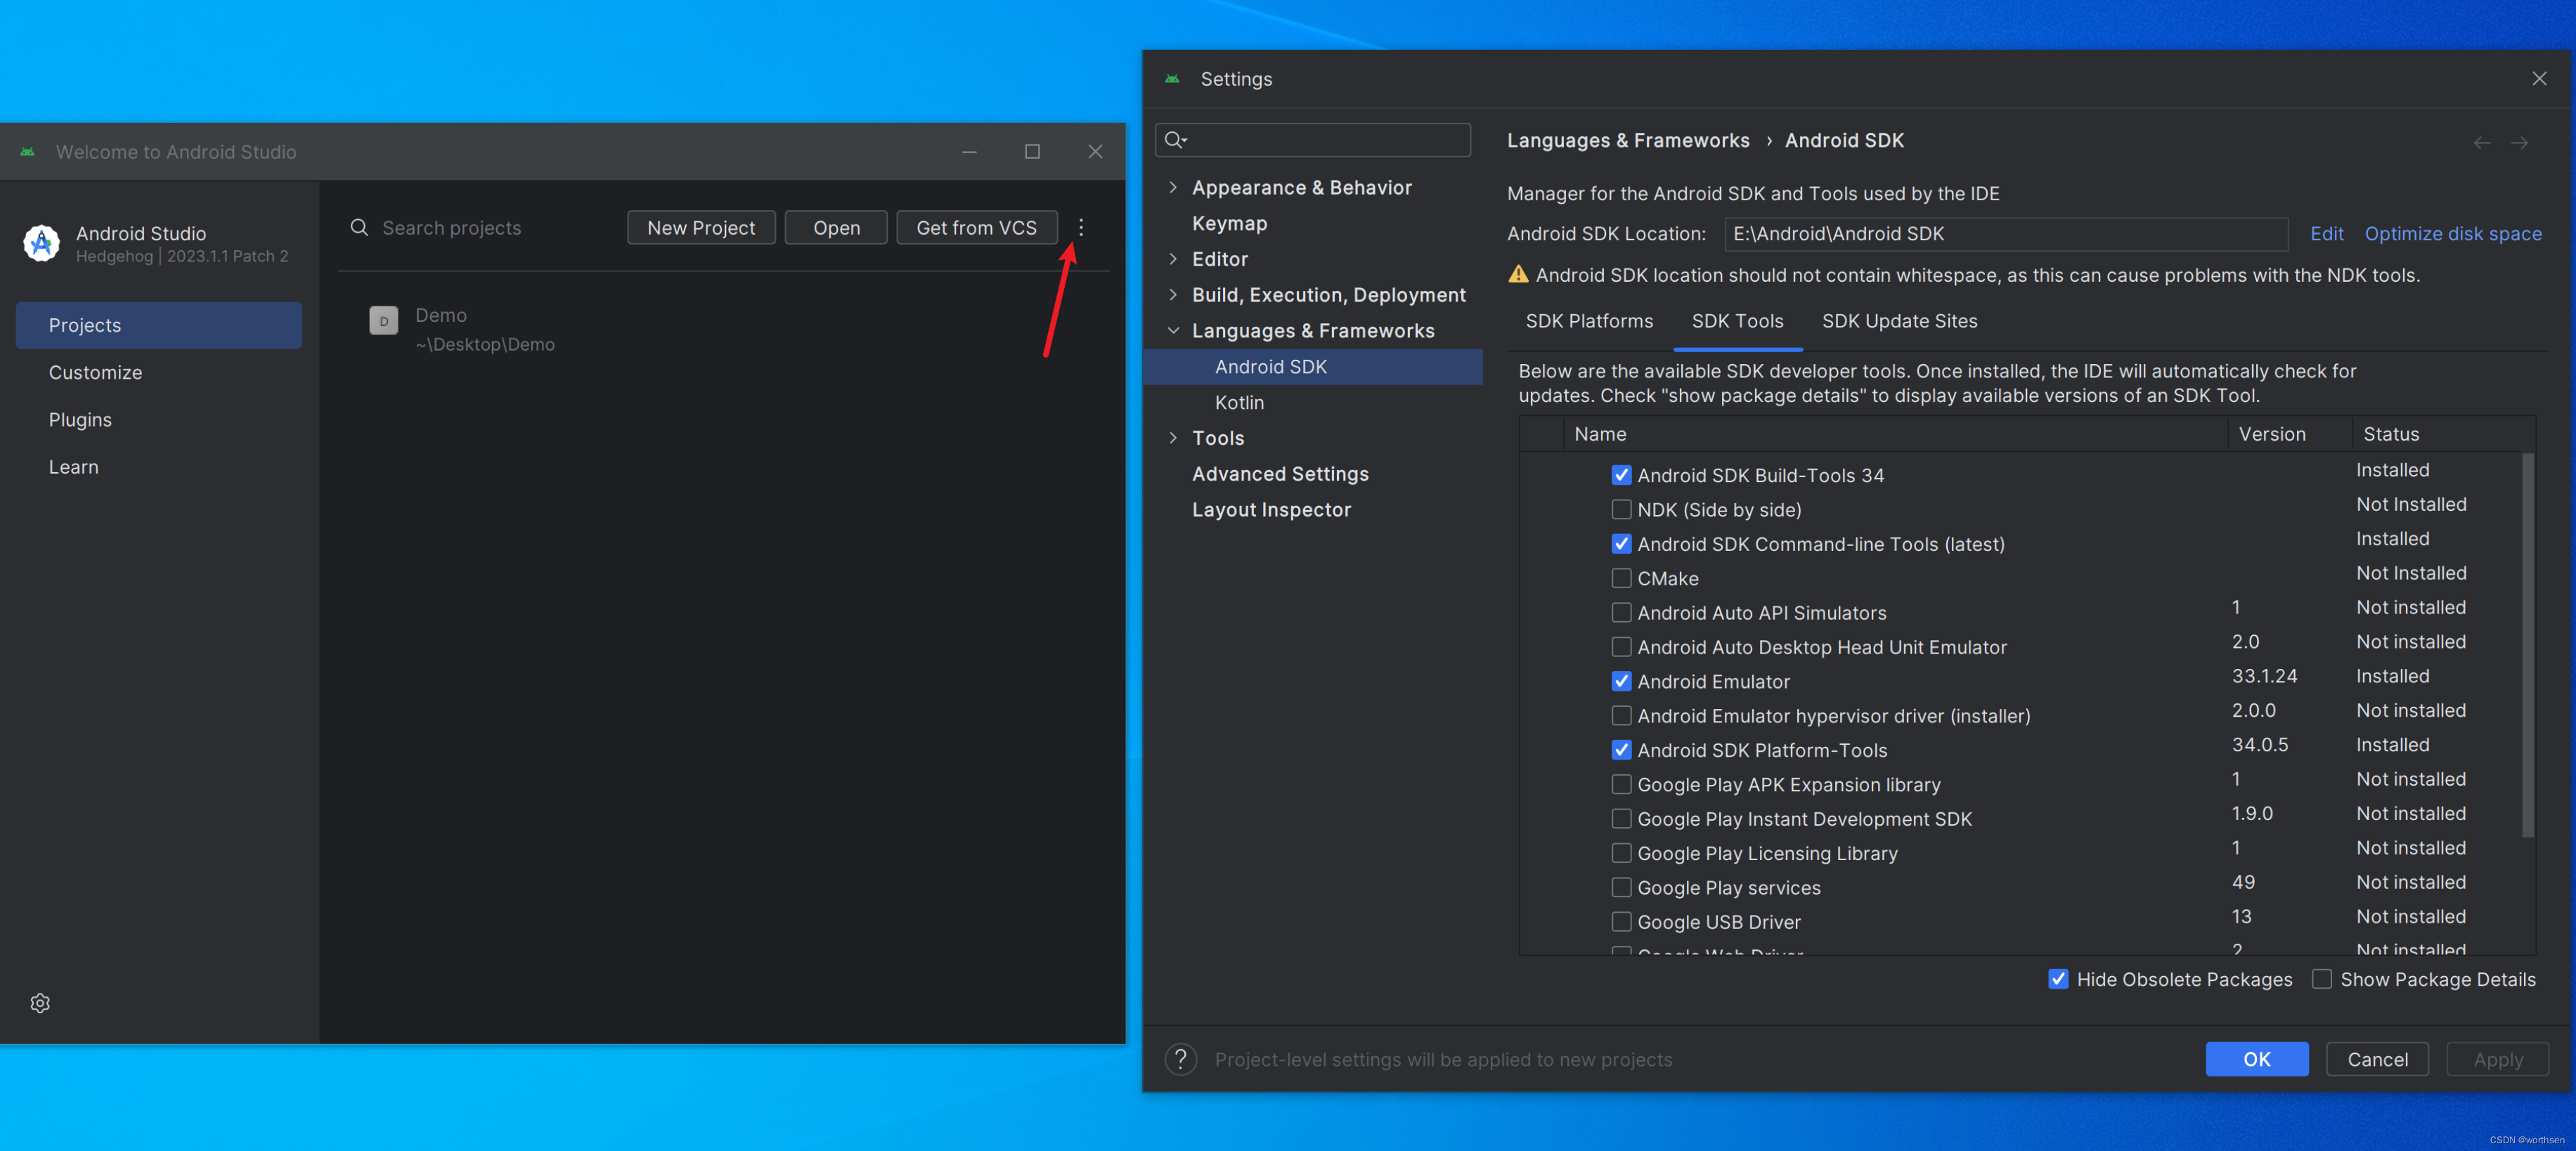The width and height of the screenshot is (2576, 1151).
Task: Confirm settings with OK
Action: coord(2256,1059)
